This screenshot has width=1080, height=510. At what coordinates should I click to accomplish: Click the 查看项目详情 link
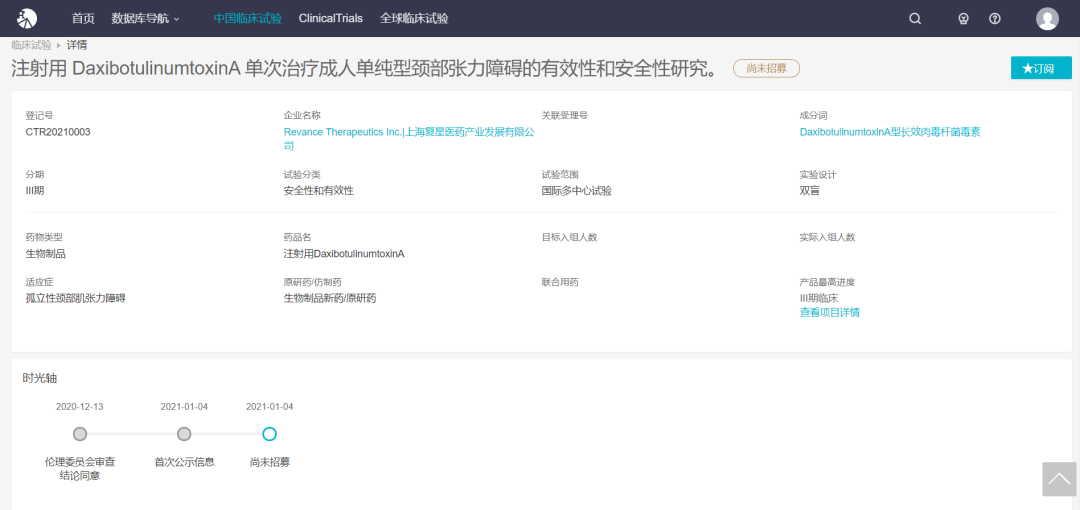[x=829, y=313]
